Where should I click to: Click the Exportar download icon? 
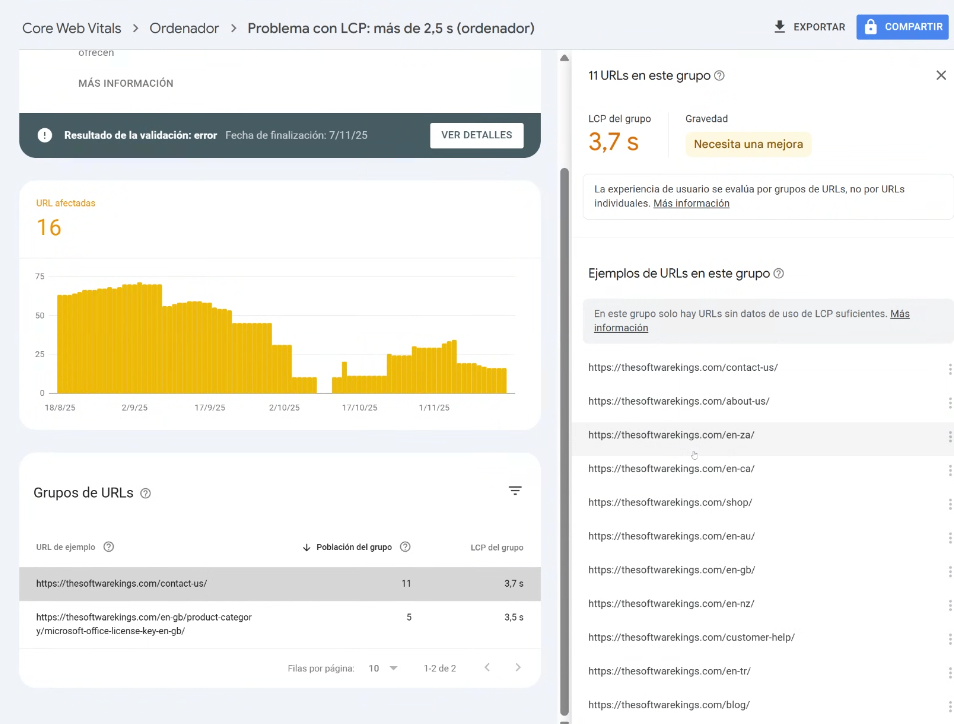click(x=780, y=27)
